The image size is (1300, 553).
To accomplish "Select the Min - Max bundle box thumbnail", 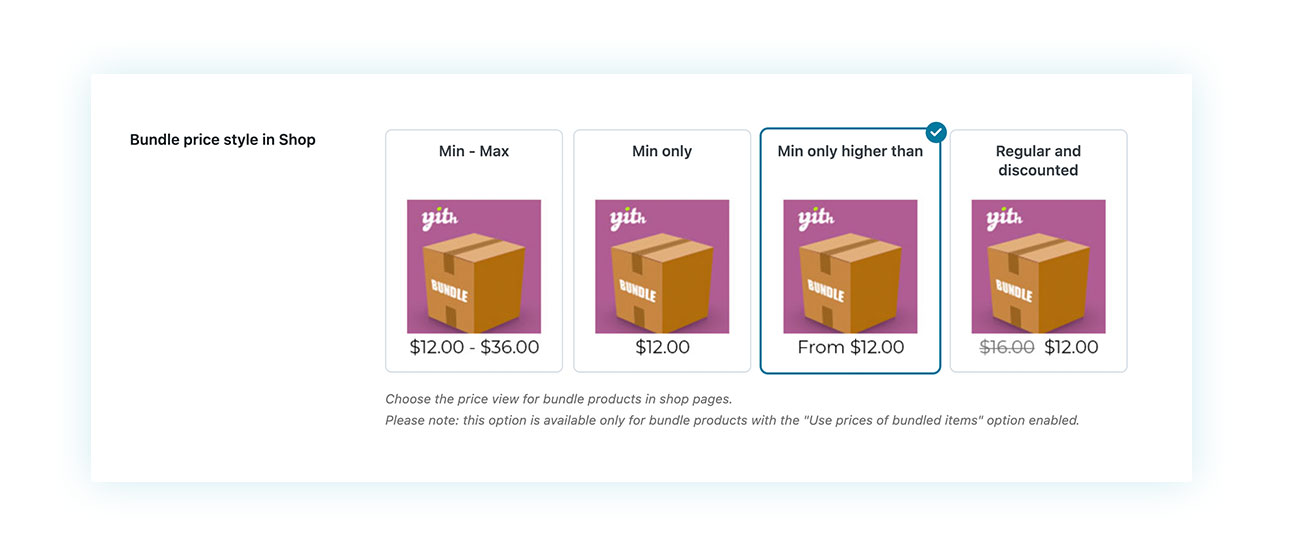I will coord(474,267).
